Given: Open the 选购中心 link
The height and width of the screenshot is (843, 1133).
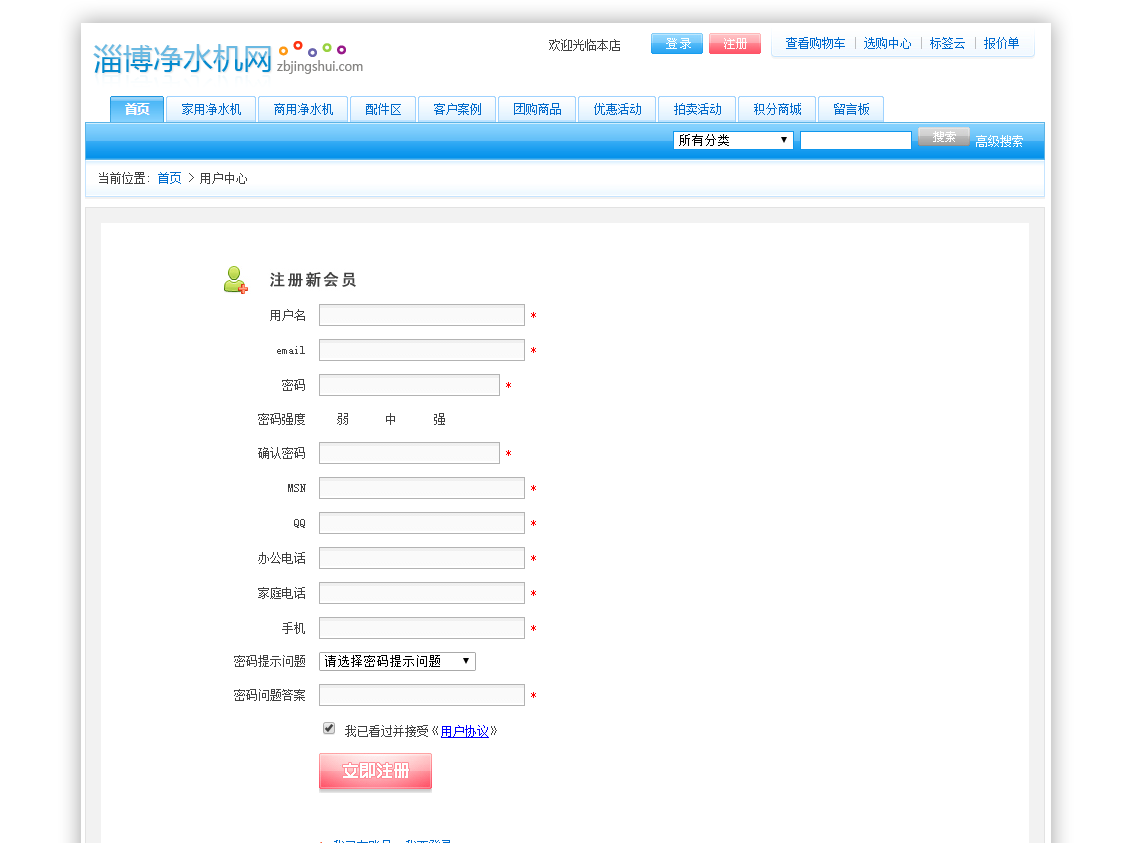Looking at the screenshot, I should click(x=887, y=43).
